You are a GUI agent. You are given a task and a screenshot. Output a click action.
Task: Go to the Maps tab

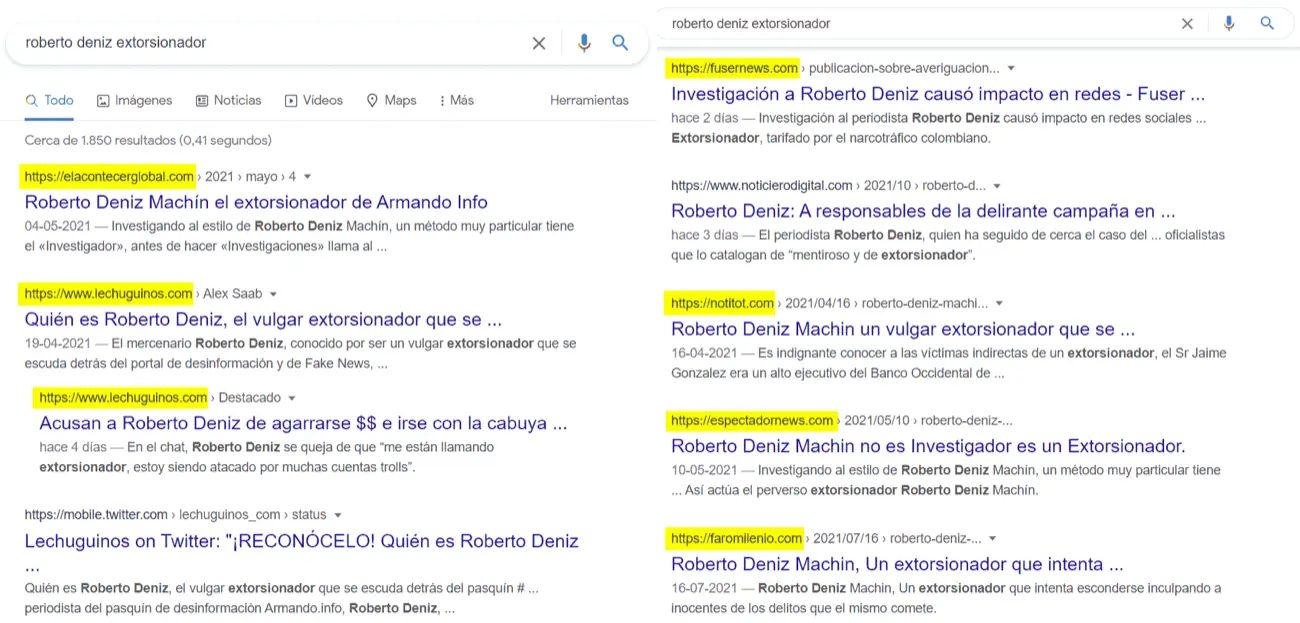(391, 100)
